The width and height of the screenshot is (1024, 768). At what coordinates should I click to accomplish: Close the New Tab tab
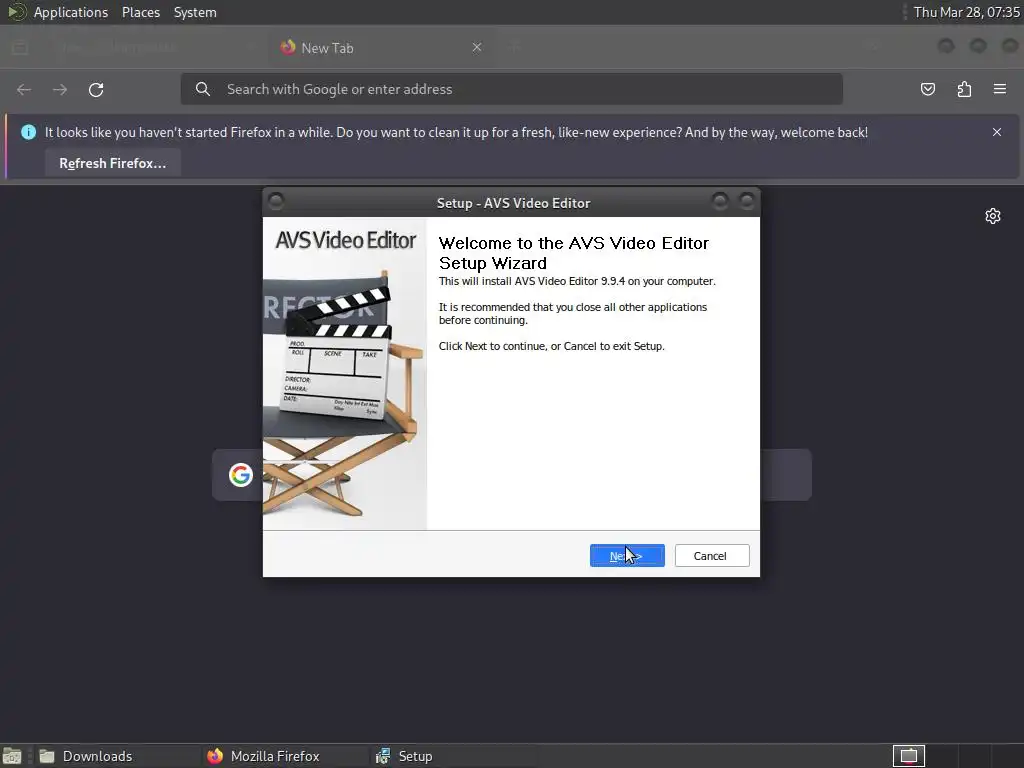click(x=477, y=47)
